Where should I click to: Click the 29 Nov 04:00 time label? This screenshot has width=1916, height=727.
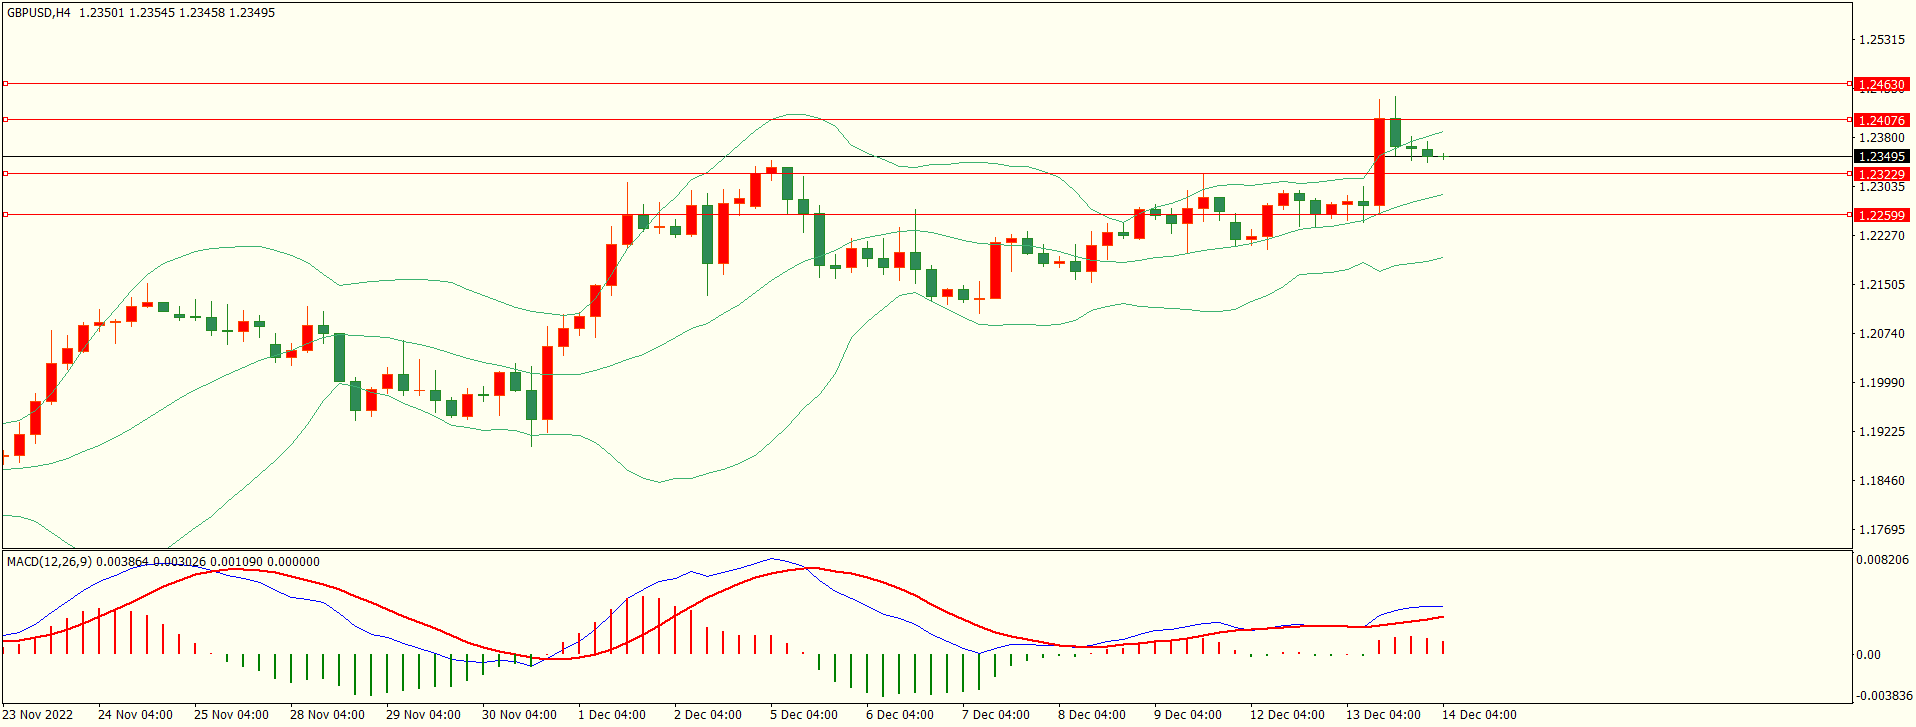423,714
